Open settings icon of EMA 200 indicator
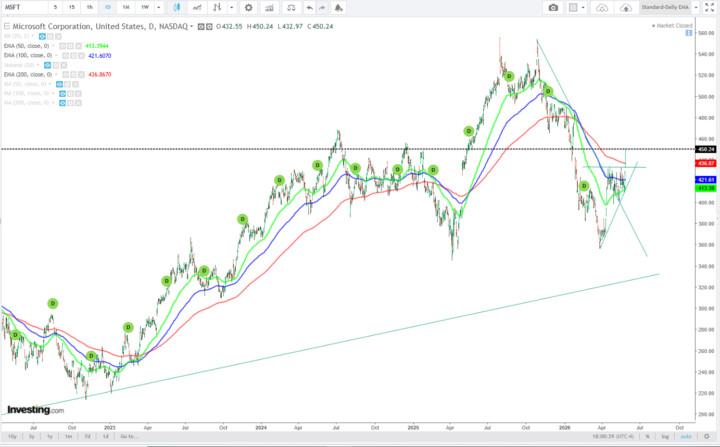The image size is (720, 447). tap(73, 74)
